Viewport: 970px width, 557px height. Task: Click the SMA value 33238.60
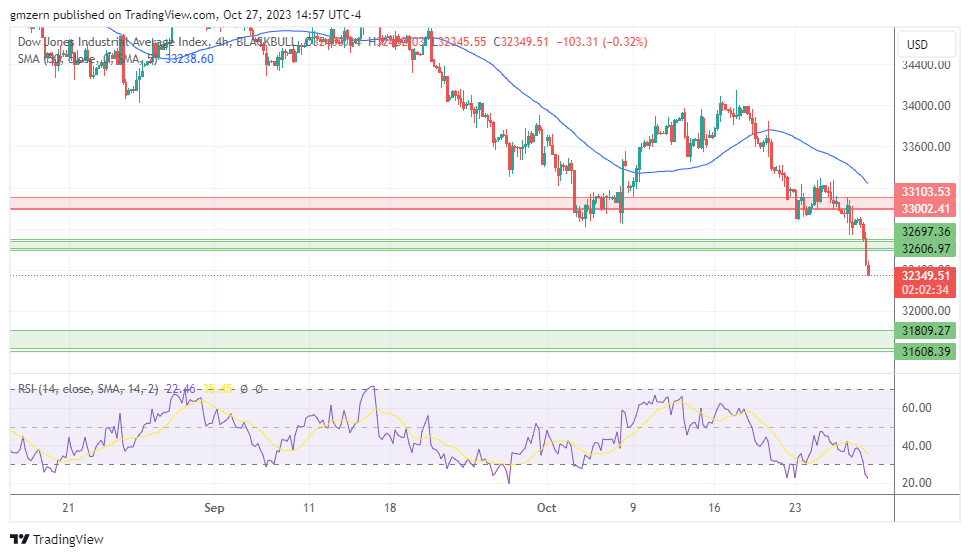click(189, 59)
